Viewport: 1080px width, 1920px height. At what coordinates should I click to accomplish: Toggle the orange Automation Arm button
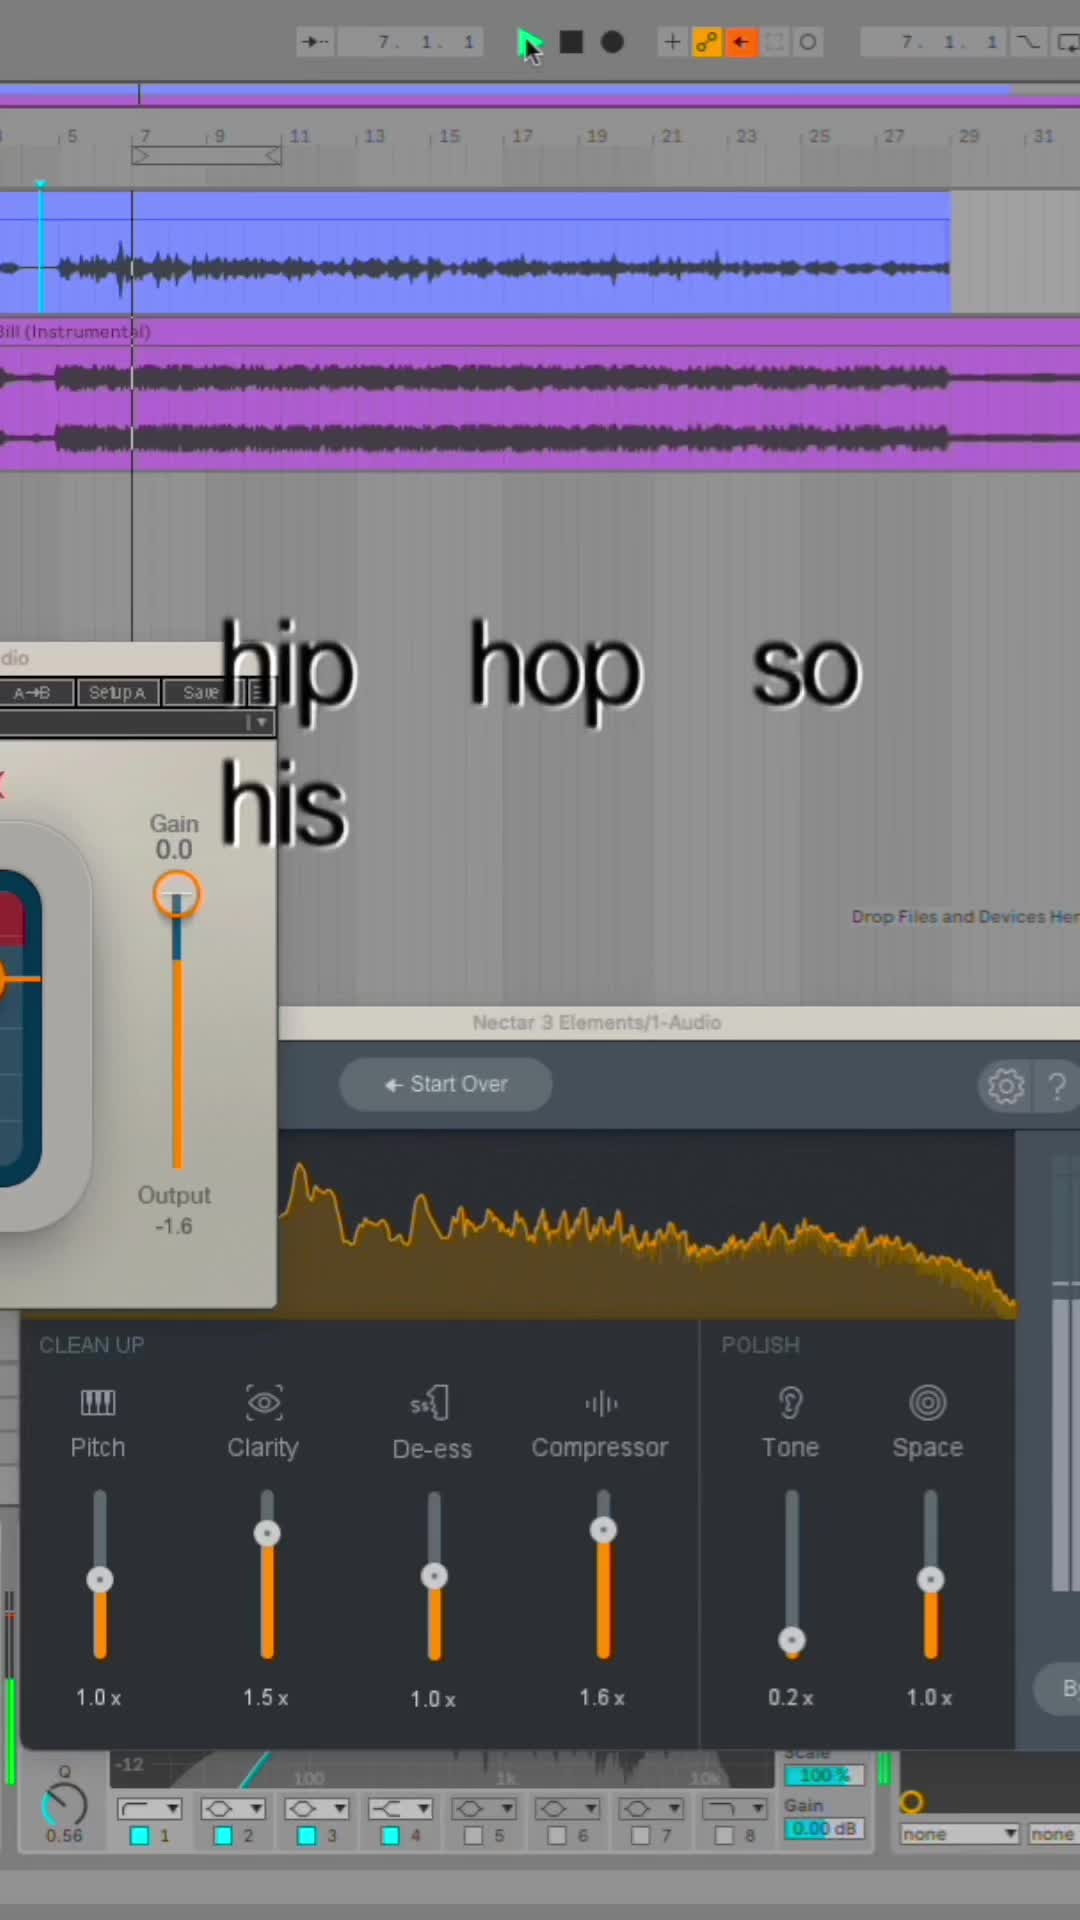coord(707,42)
